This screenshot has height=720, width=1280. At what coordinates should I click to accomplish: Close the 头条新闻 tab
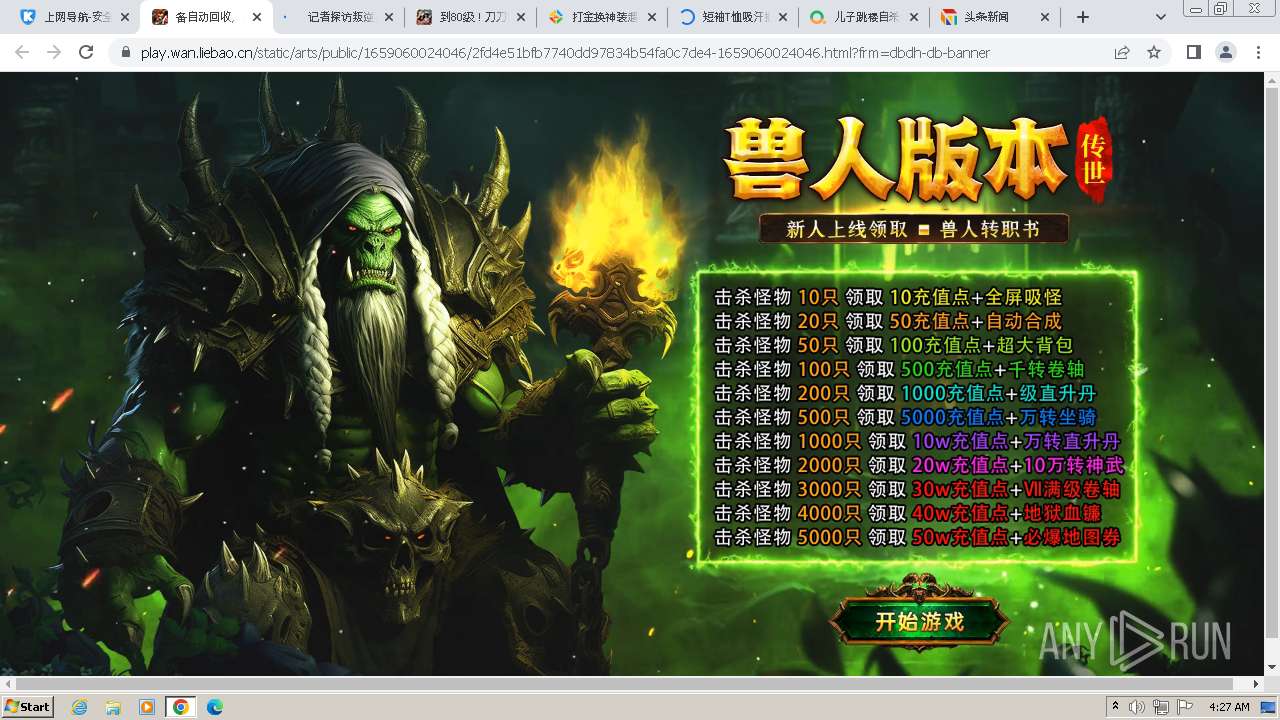1045,17
